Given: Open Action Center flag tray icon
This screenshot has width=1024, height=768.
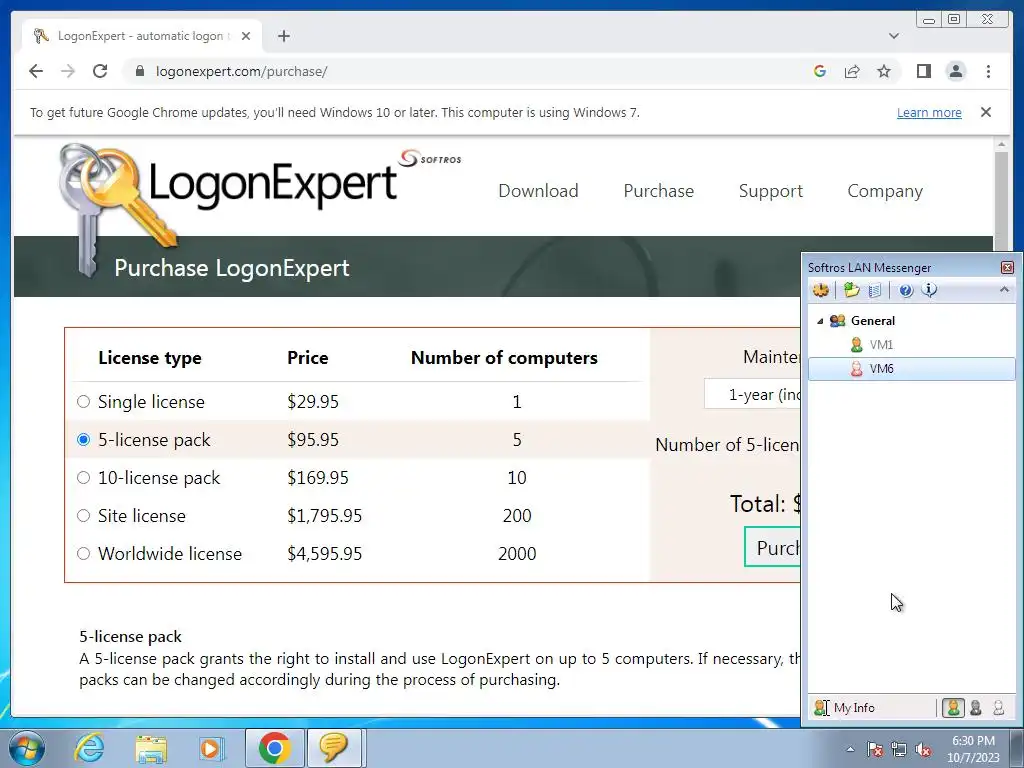Looking at the screenshot, I should tap(874, 749).
